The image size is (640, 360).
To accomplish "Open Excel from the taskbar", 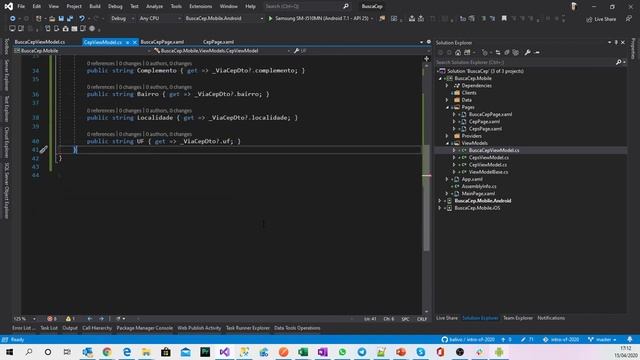I will [303, 352].
